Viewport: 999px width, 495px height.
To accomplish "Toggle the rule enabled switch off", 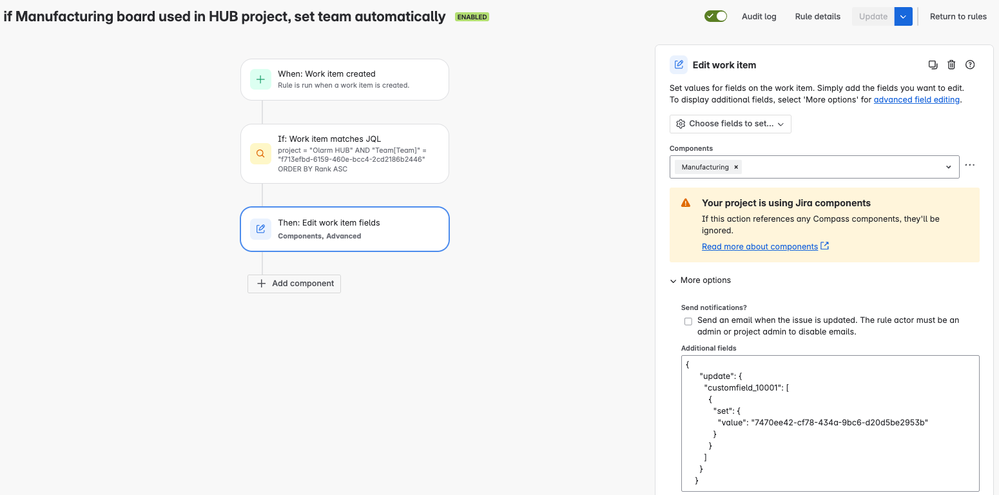I will [715, 17].
